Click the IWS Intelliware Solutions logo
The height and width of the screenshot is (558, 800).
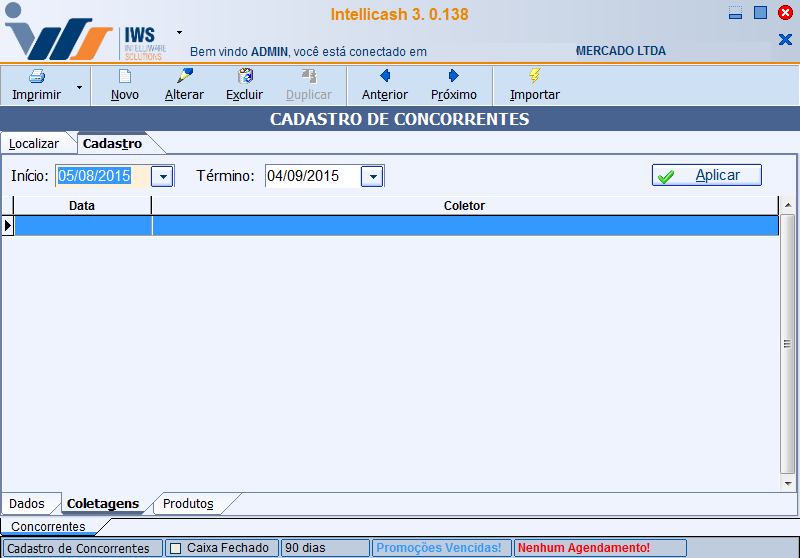[86, 34]
